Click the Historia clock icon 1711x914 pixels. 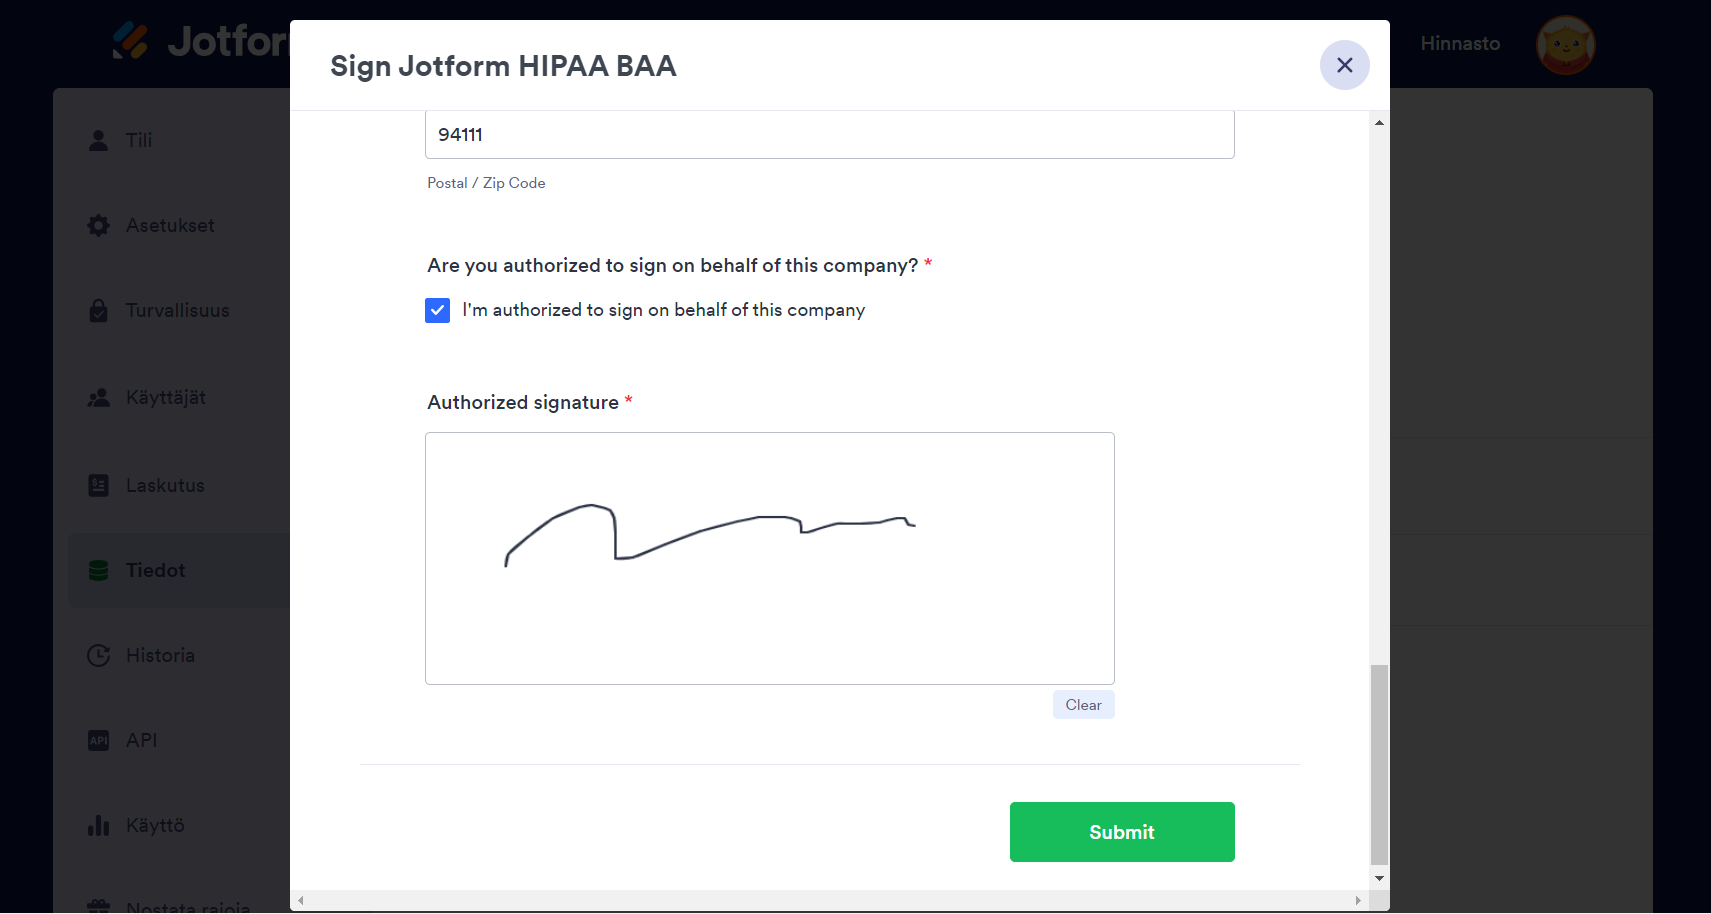click(98, 655)
